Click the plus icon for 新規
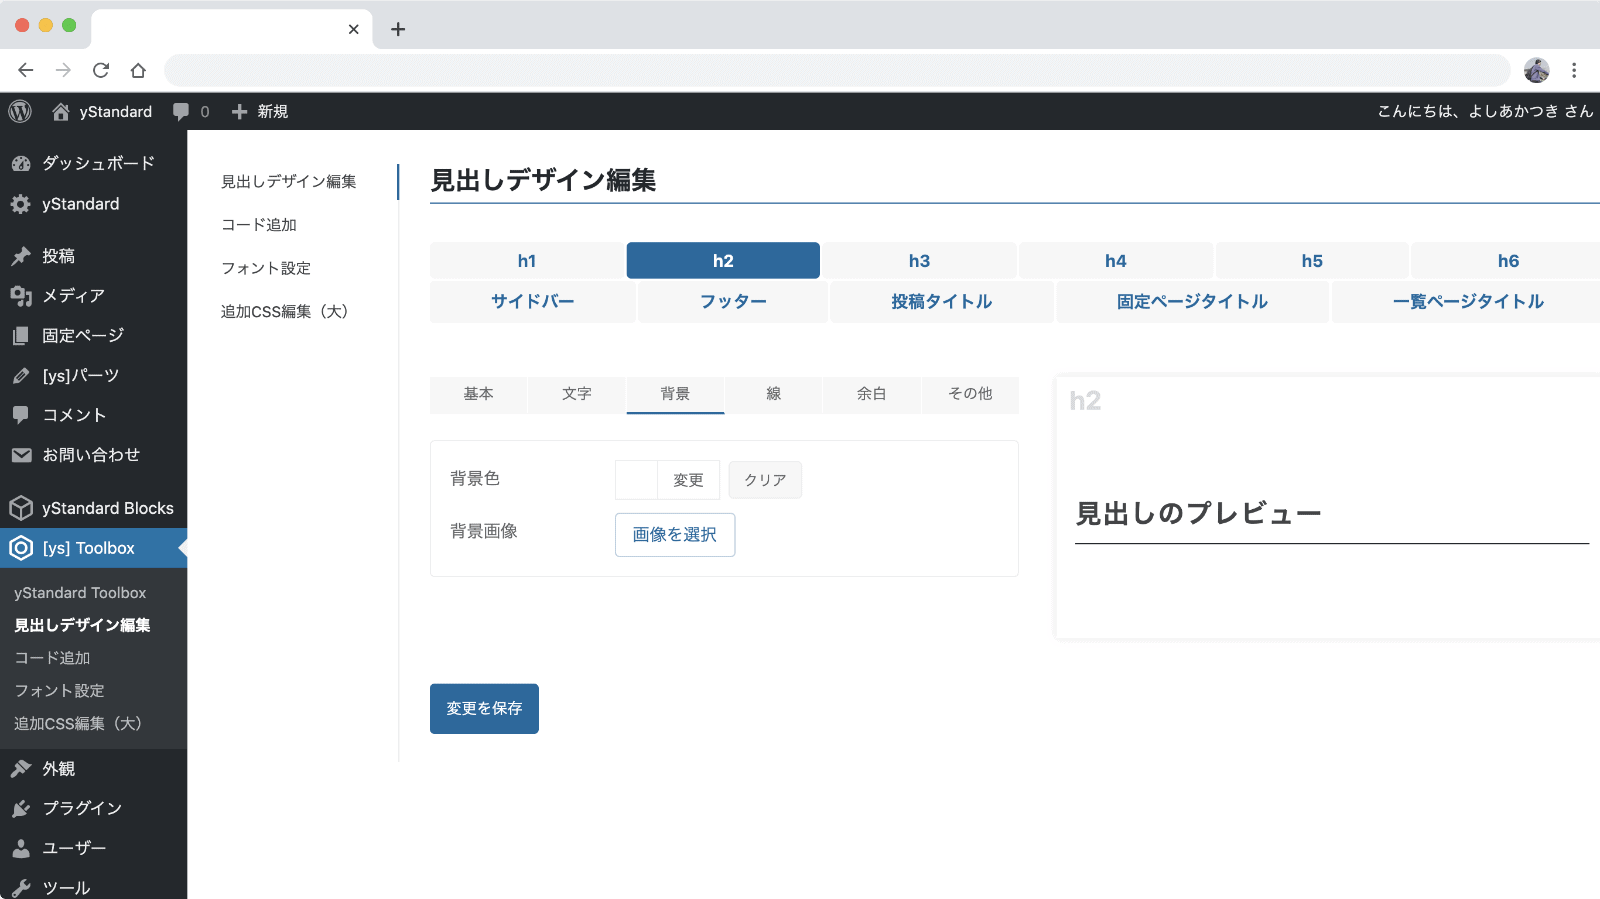Screen dimensions: 1600x899 pos(239,111)
